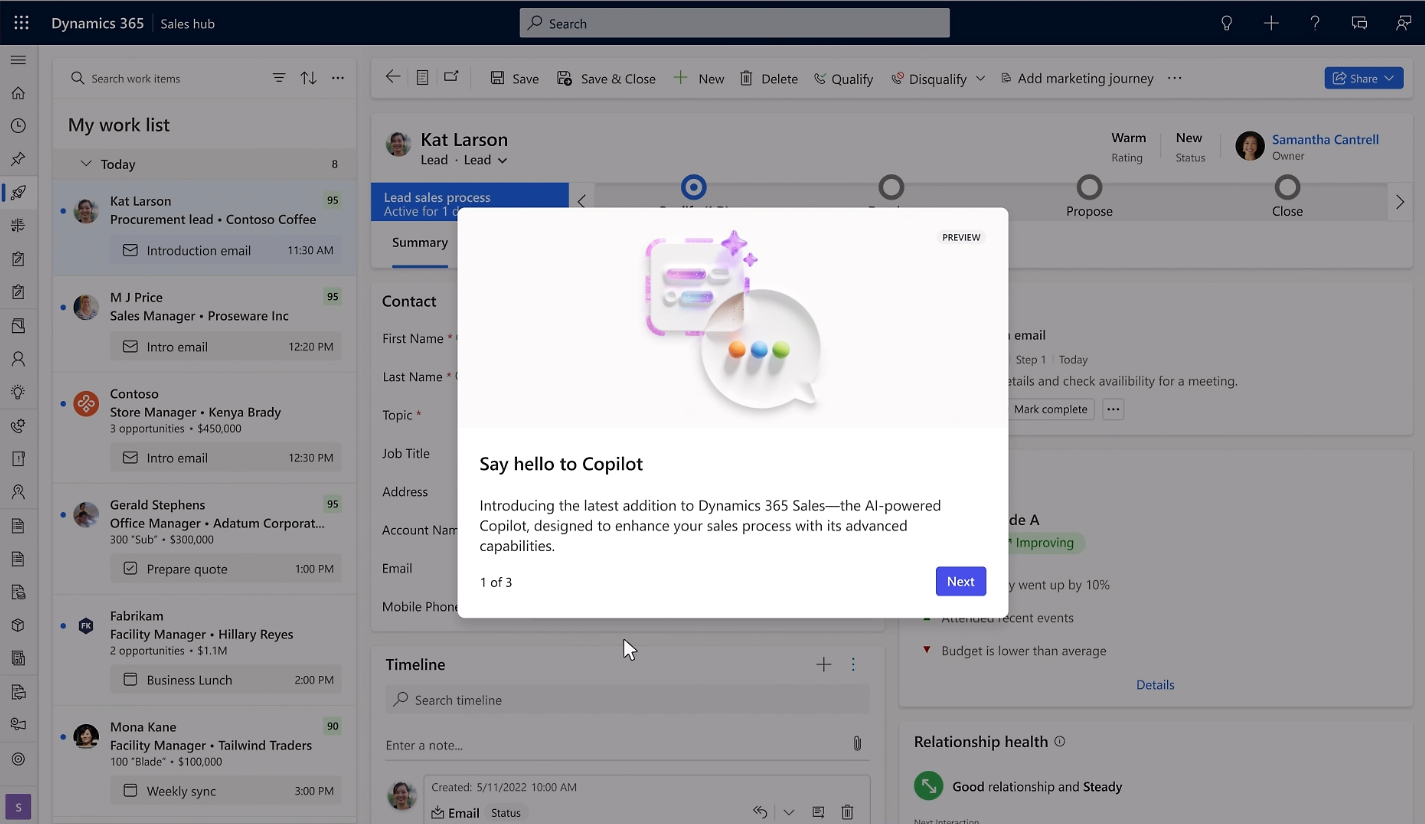Toggle the Prepare quote task checkbox icon
1425x824 pixels.
[x=130, y=568]
